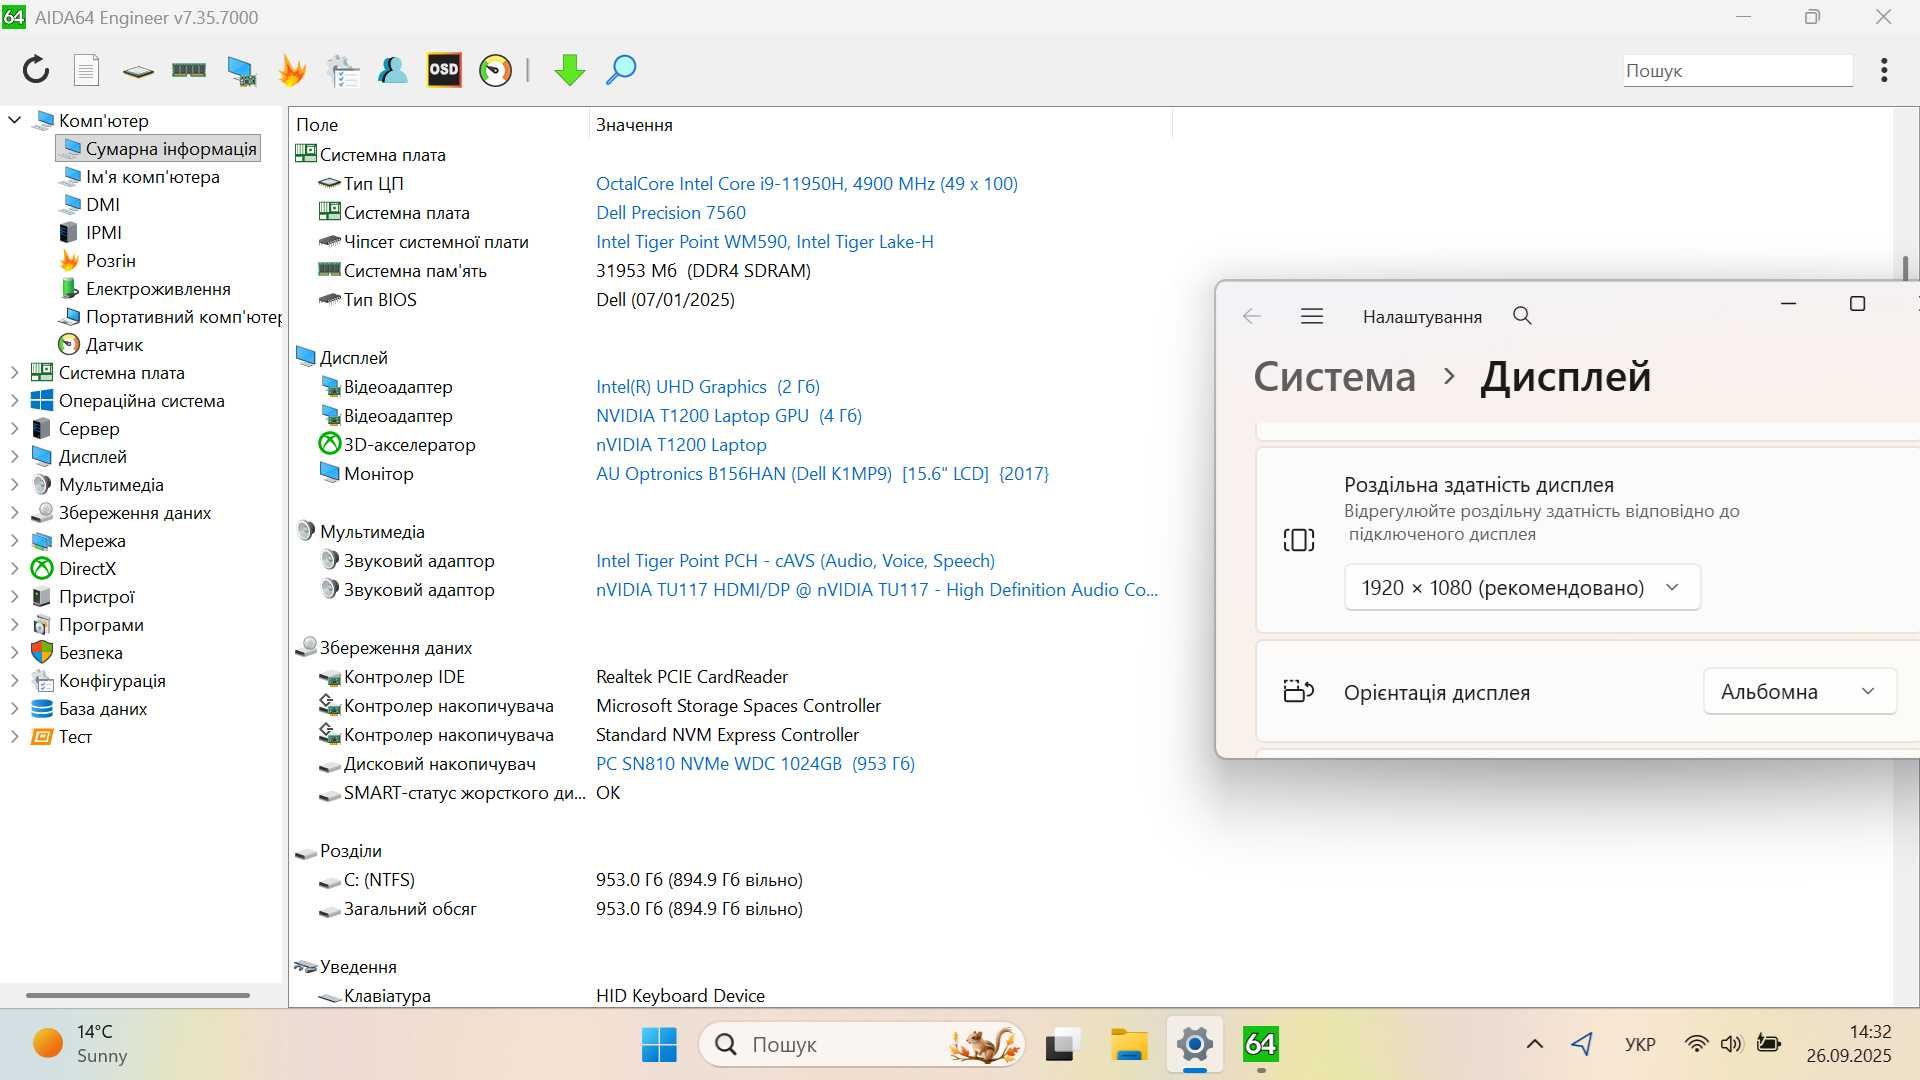
Task: Click the left tree horizontal scrollbar
Action: click(x=138, y=995)
